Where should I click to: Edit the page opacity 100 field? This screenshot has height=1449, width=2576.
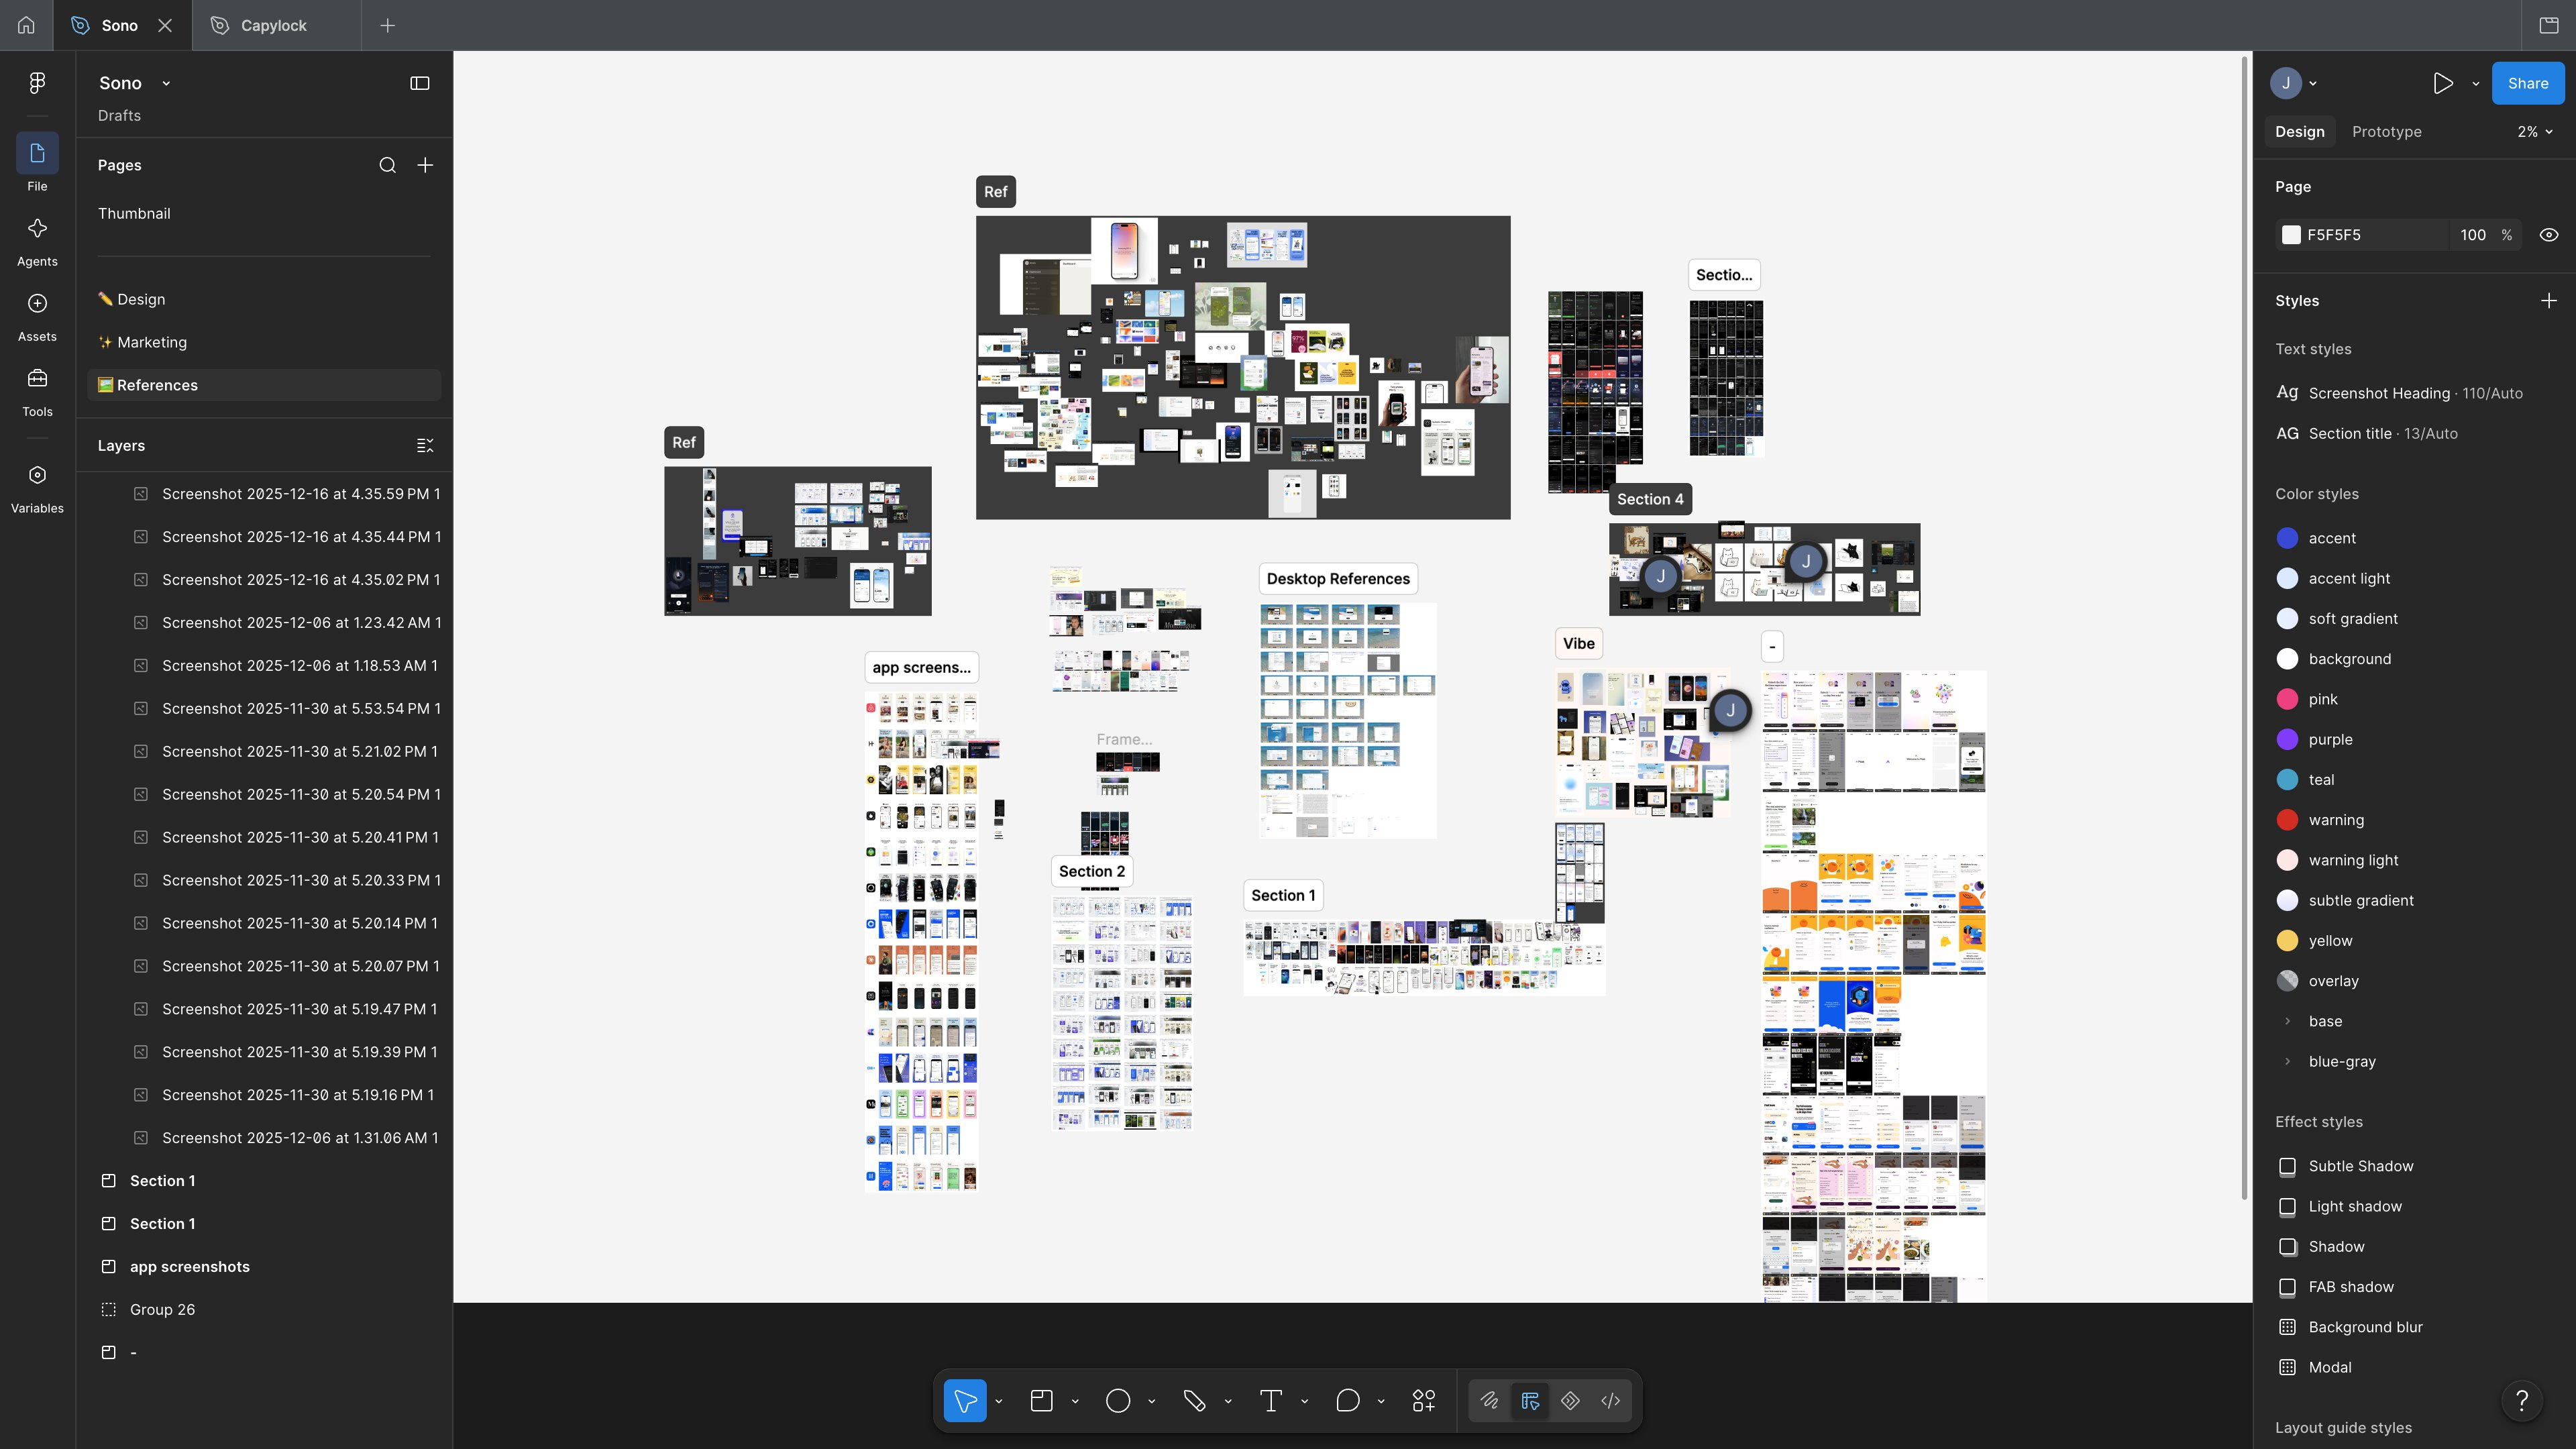(x=2472, y=235)
